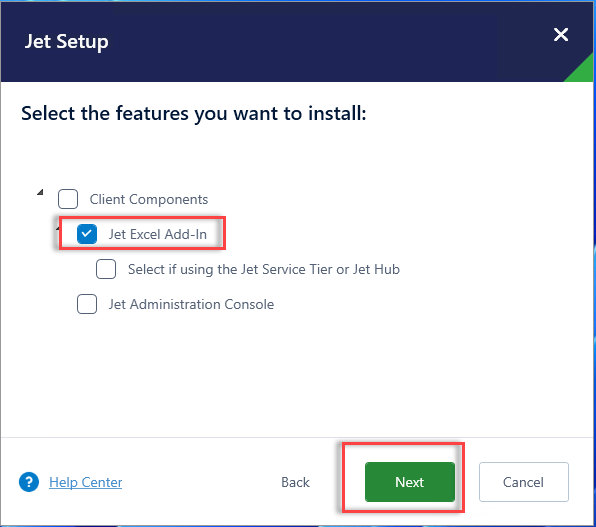
Task: Collapse the Client Components tree arrow
Action: 40,192
